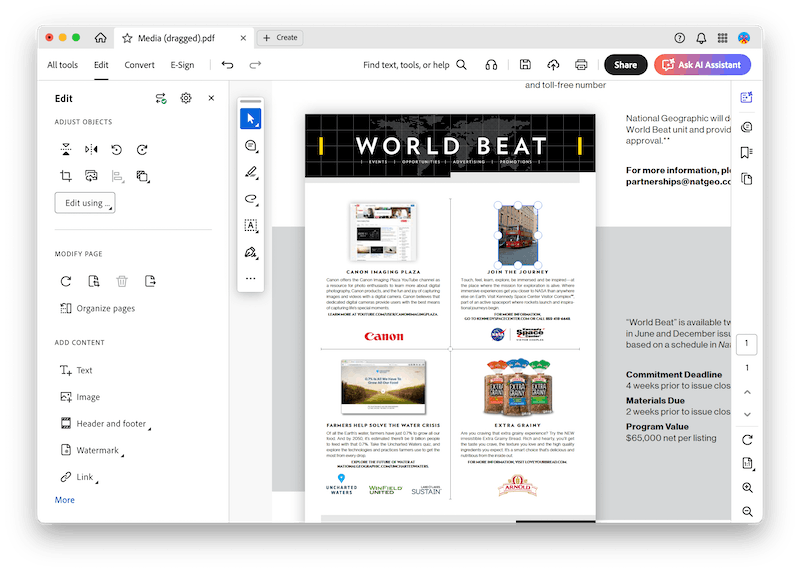Viewport: 800px width, 572px height.
Task: Delete the page using trash icon
Action: 122,281
